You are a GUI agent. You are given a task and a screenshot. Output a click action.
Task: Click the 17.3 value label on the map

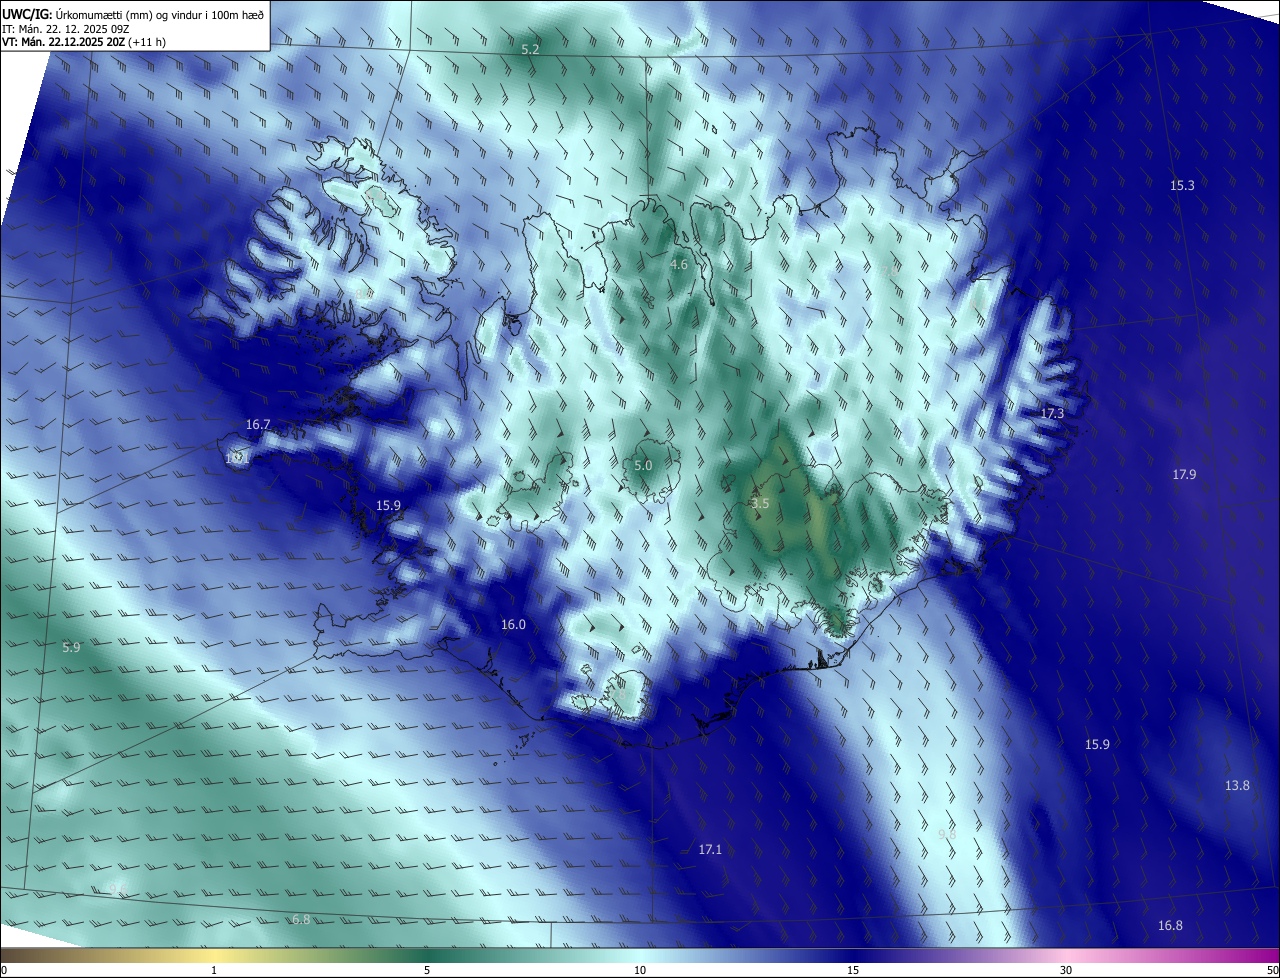1052,413
